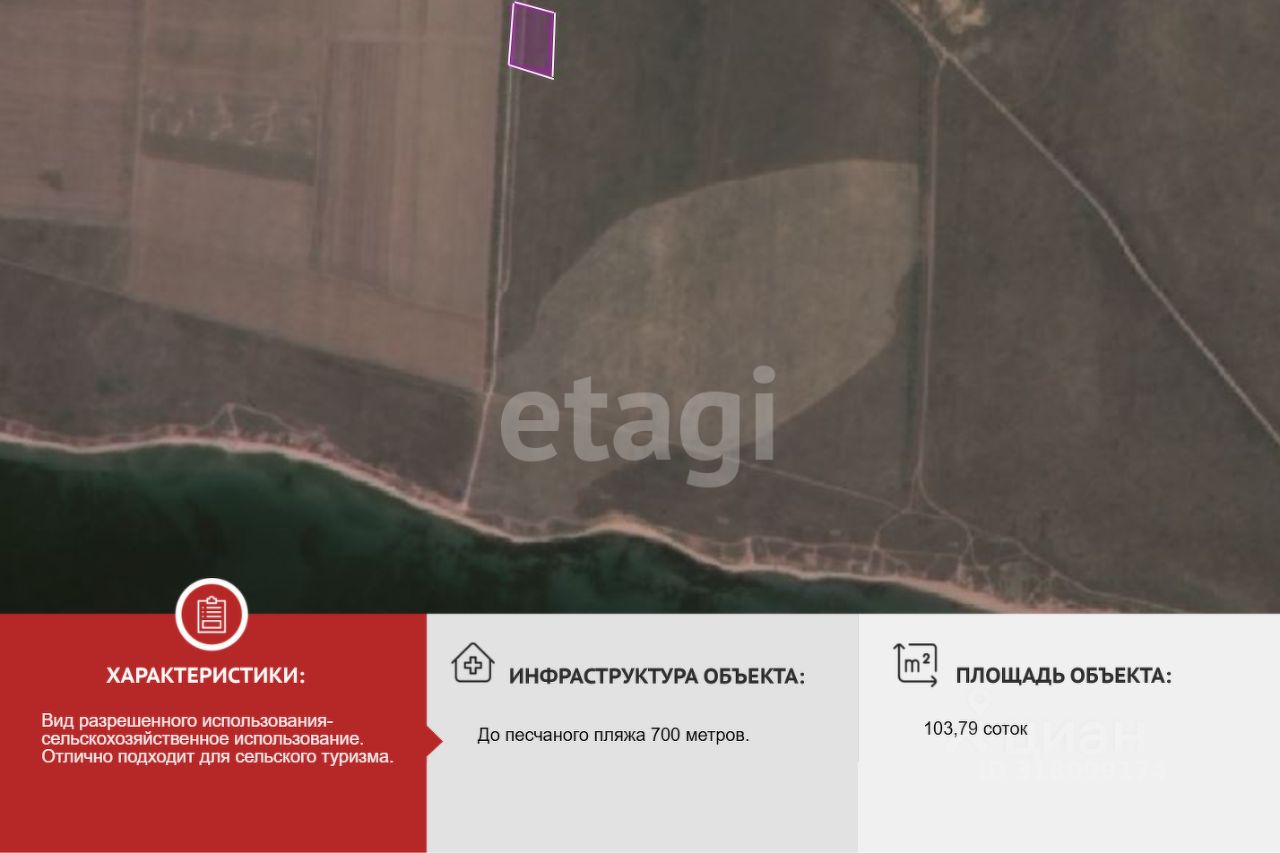Click the house infrastructure icon
The image size is (1280, 853).
[473, 663]
